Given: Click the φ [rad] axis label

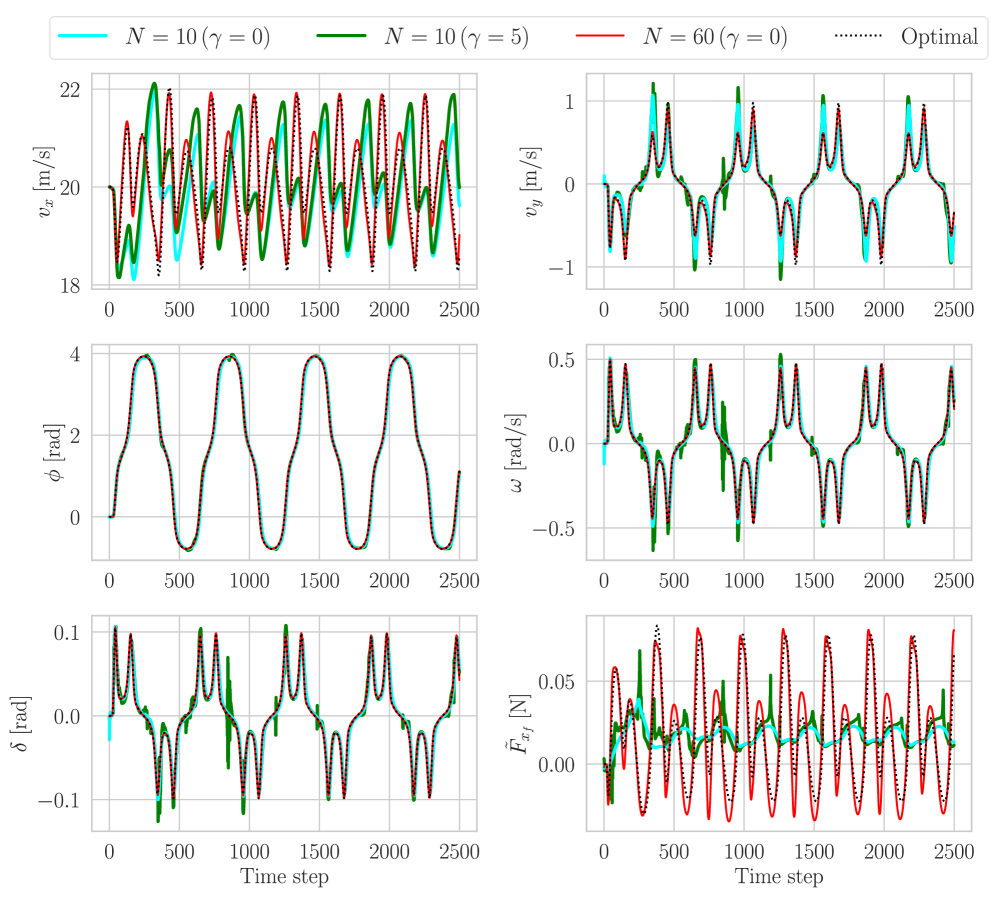Looking at the screenshot, I should coord(55,453).
